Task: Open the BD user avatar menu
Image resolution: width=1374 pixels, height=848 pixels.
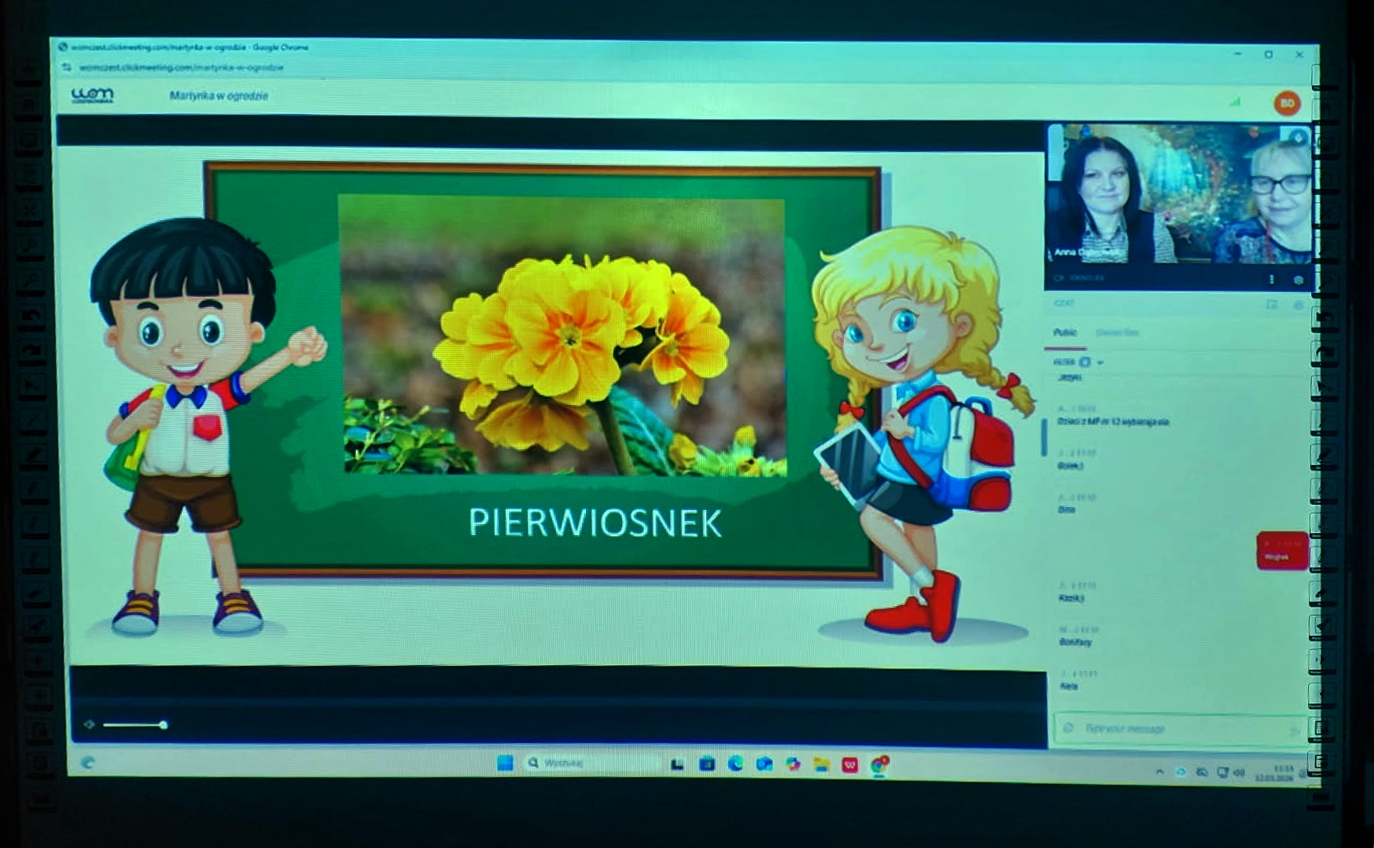Action: (x=1286, y=103)
